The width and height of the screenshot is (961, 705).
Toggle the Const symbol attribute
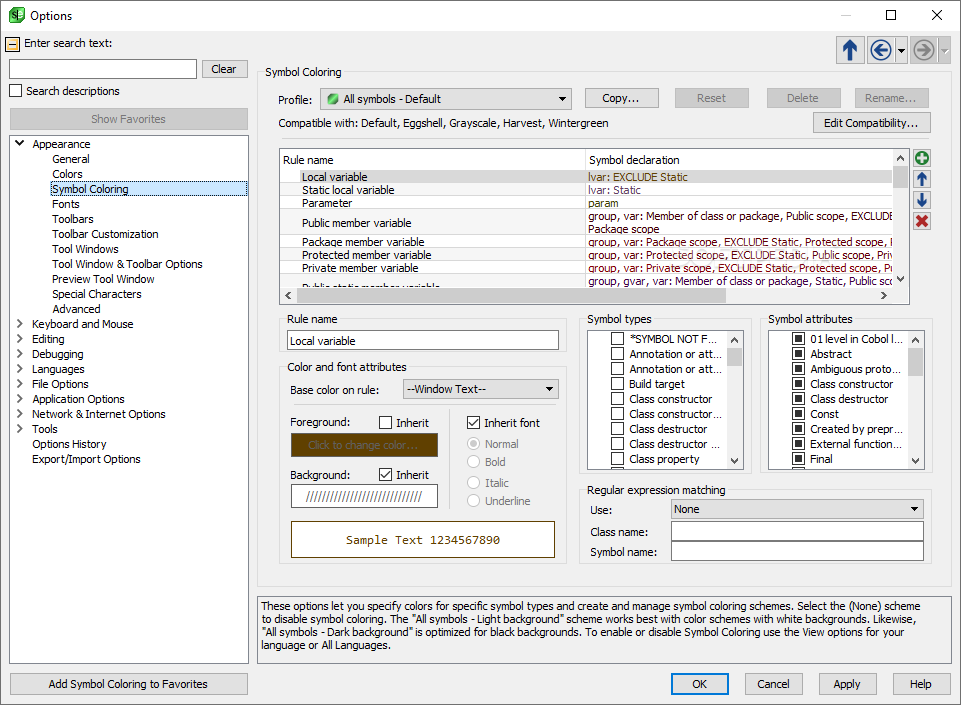[x=799, y=414]
